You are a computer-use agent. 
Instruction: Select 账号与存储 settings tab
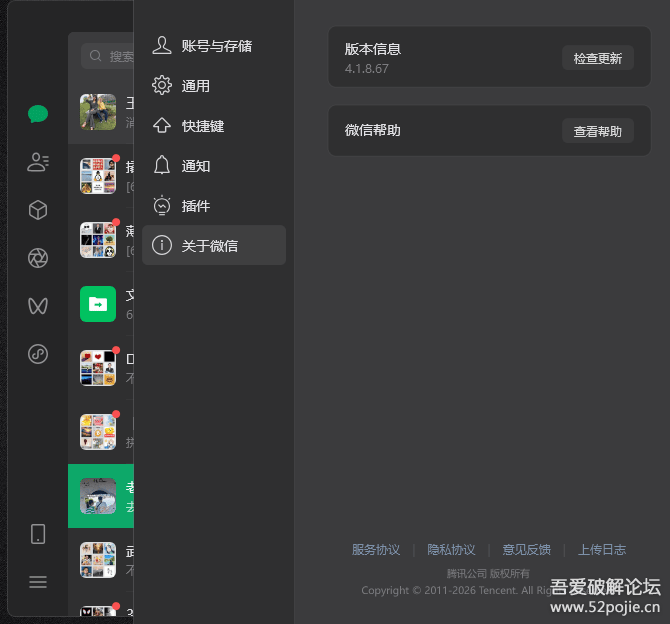[x=214, y=46]
